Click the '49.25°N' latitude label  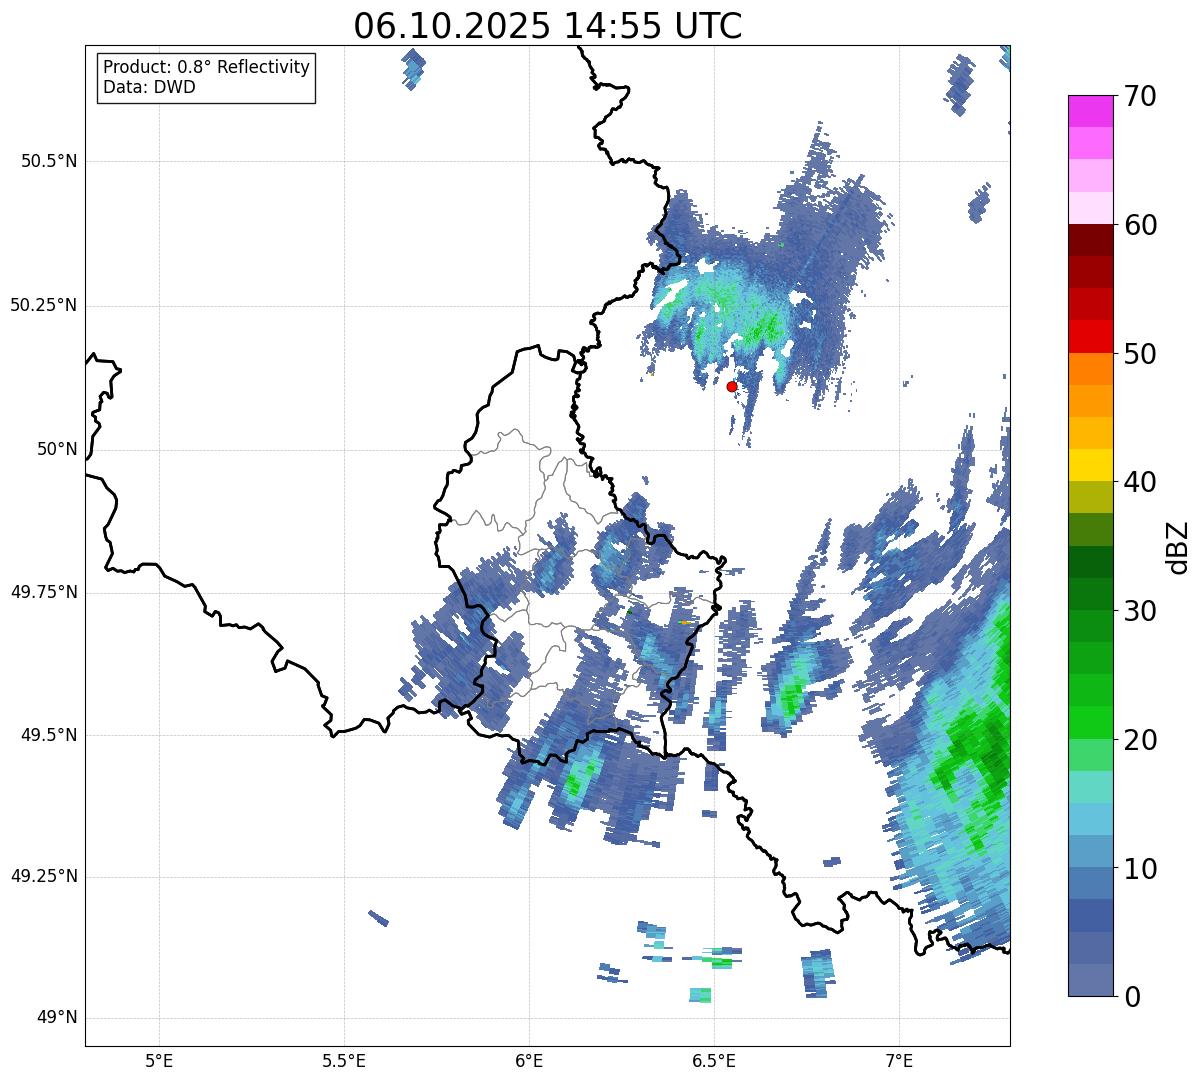[x=44, y=876]
